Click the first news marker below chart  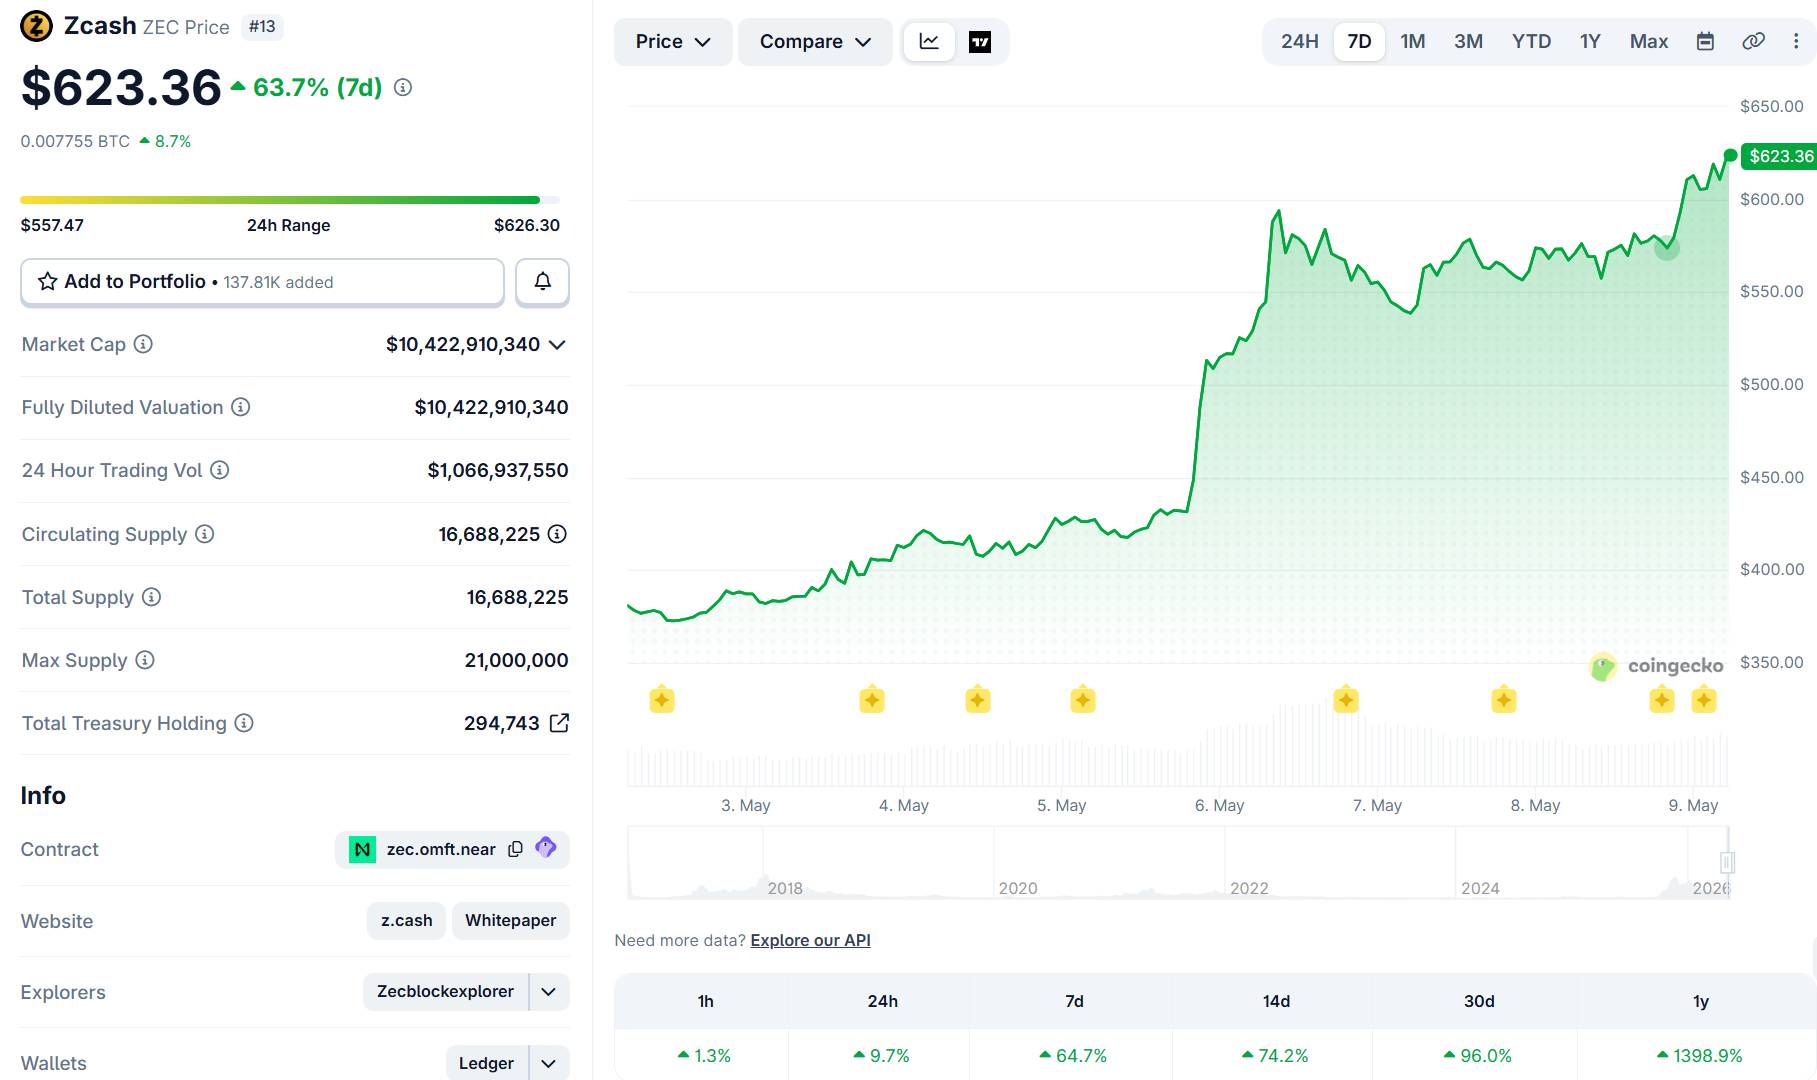click(x=662, y=700)
